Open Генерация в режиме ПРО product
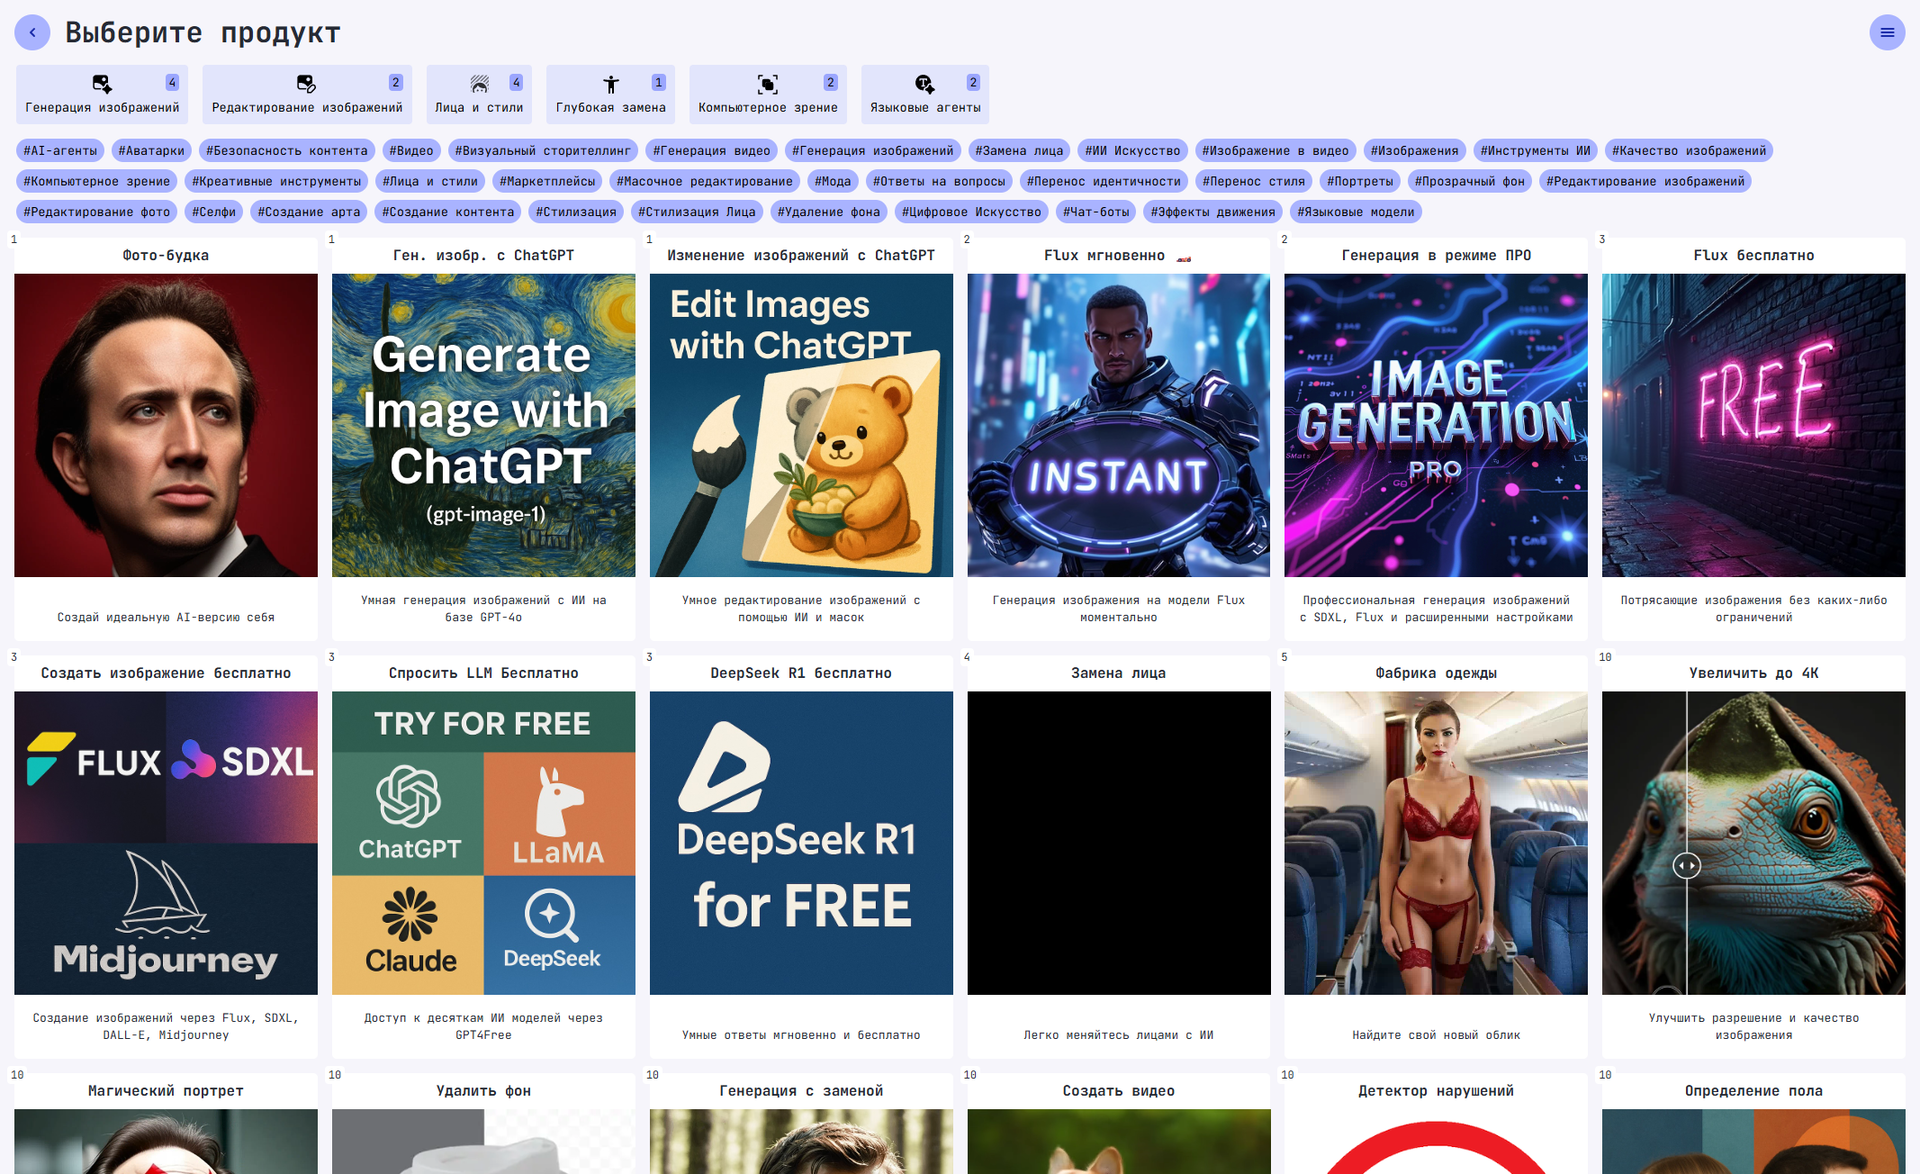This screenshot has width=1920, height=1174. click(x=1436, y=439)
